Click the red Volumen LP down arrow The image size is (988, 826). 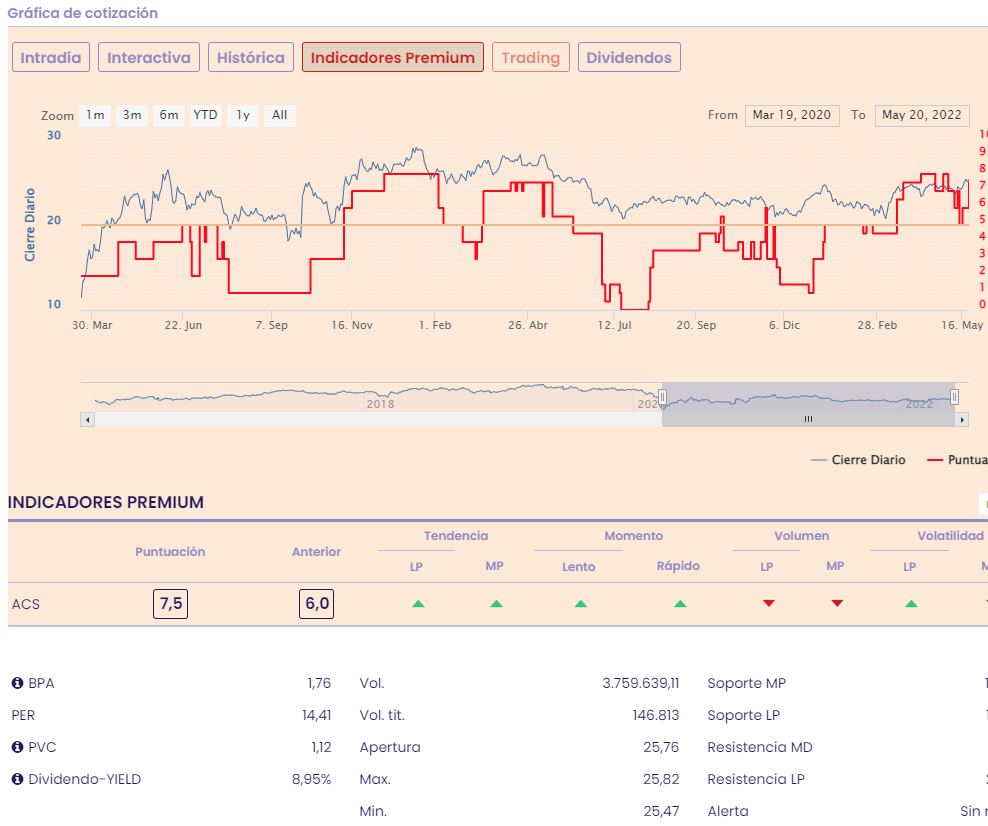[768, 603]
